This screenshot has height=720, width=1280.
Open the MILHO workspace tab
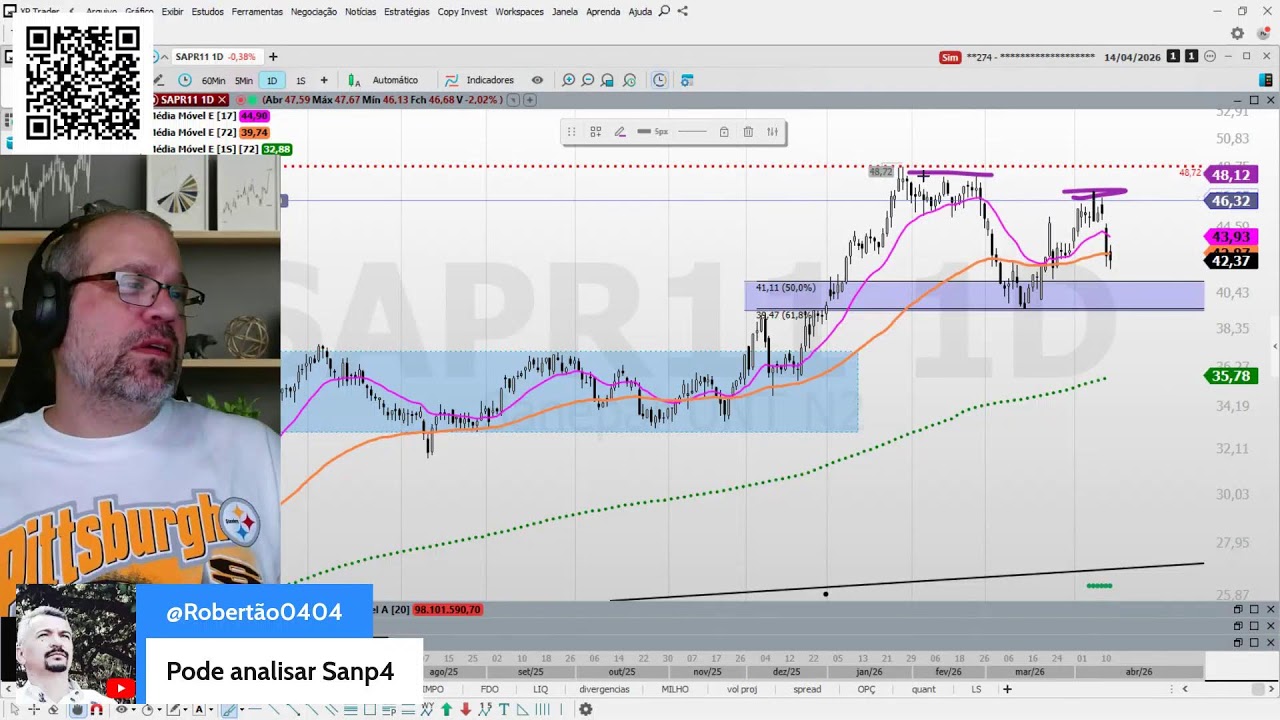[x=675, y=689]
